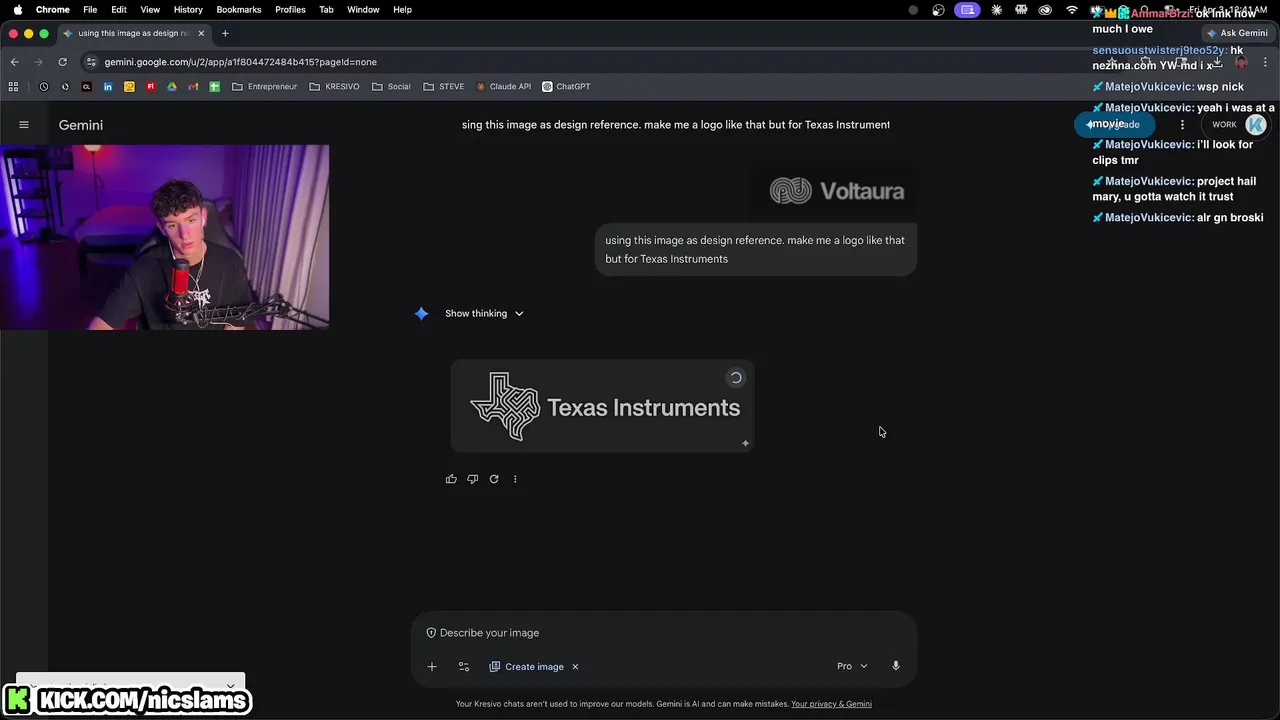Viewport: 1280px width, 720px height.
Task: Open the Claude API bookmark
Action: click(x=503, y=87)
